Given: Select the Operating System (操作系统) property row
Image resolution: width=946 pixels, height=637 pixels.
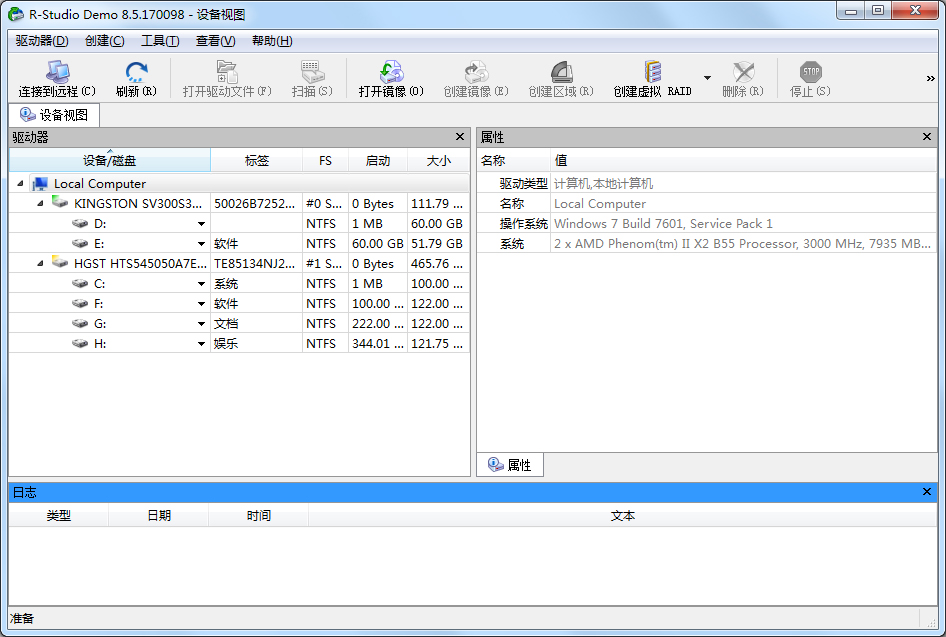Looking at the screenshot, I should click(706, 223).
